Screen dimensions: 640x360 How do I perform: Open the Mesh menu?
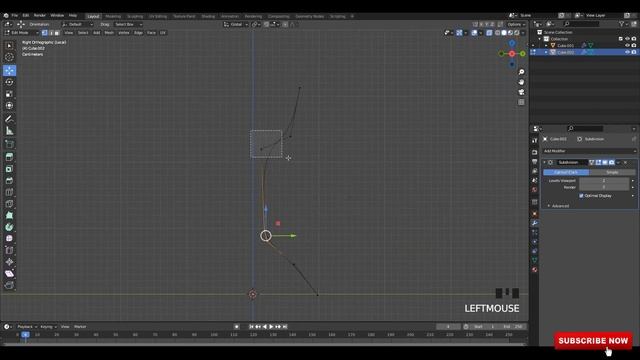109,33
